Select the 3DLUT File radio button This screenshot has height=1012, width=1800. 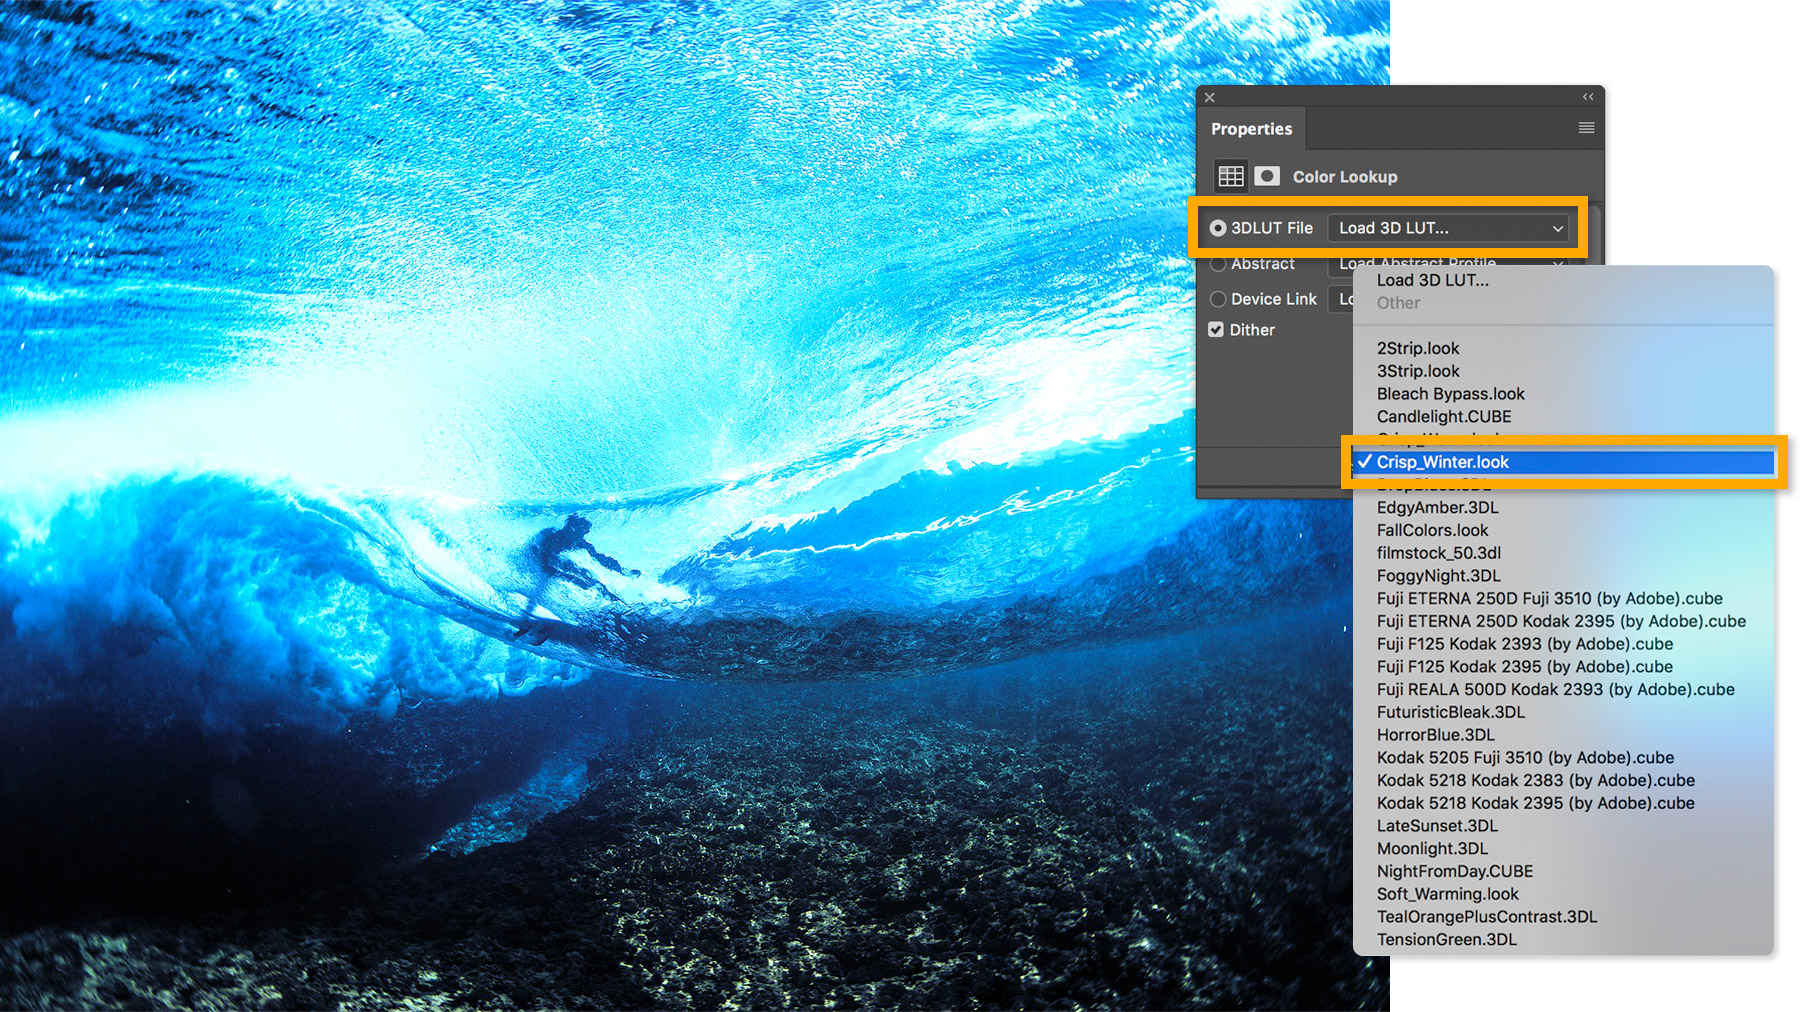(1217, 227)
